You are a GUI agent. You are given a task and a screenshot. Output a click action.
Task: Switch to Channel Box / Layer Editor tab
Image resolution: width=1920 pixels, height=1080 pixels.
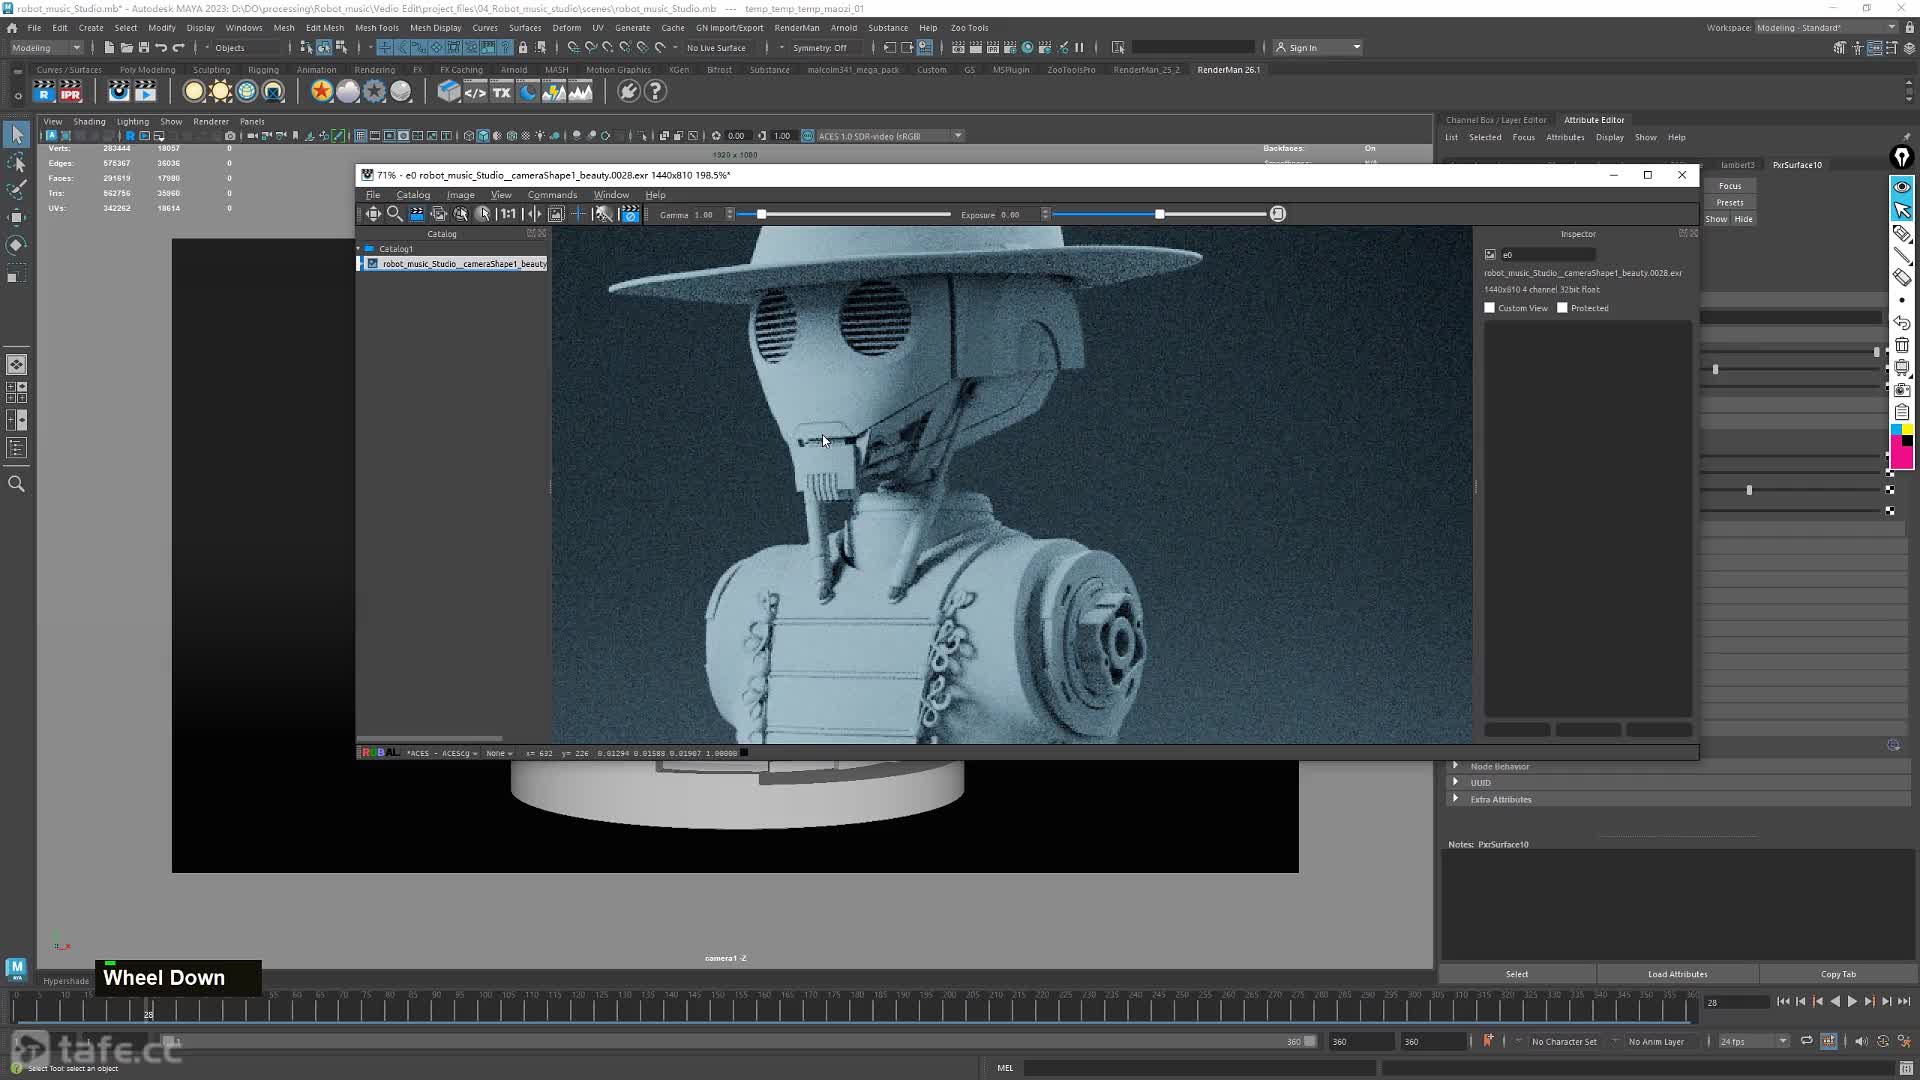pos(1496,120)
